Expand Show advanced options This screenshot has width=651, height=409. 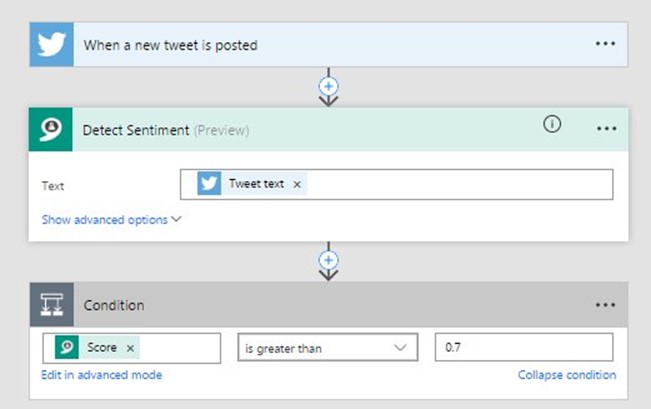[111, 220]
